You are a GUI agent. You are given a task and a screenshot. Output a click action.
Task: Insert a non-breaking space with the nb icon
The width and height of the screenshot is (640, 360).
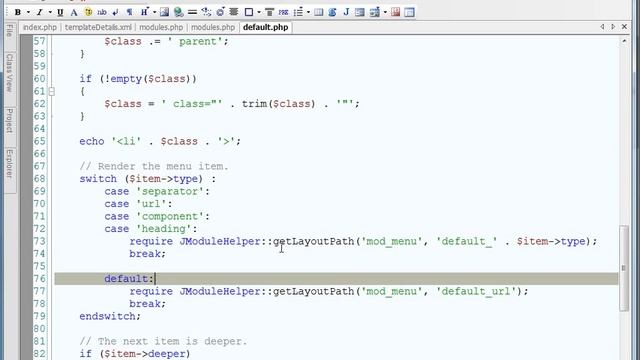(102, 12)
